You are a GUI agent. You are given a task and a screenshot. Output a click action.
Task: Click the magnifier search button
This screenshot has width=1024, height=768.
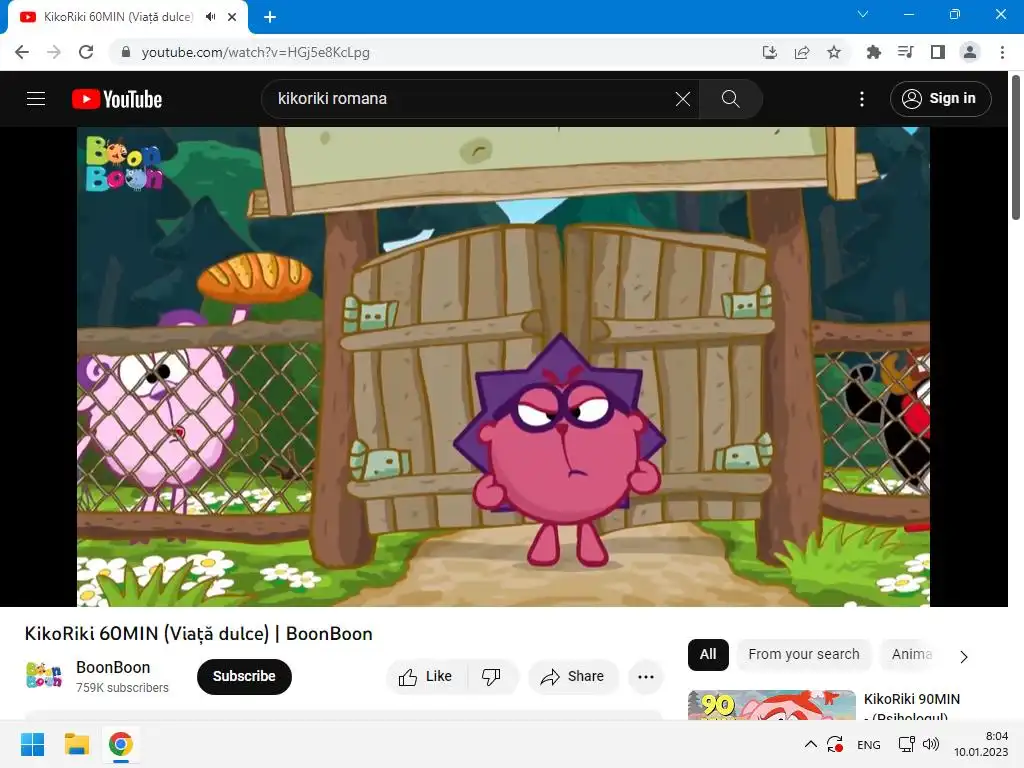click(x=730, y=99)
